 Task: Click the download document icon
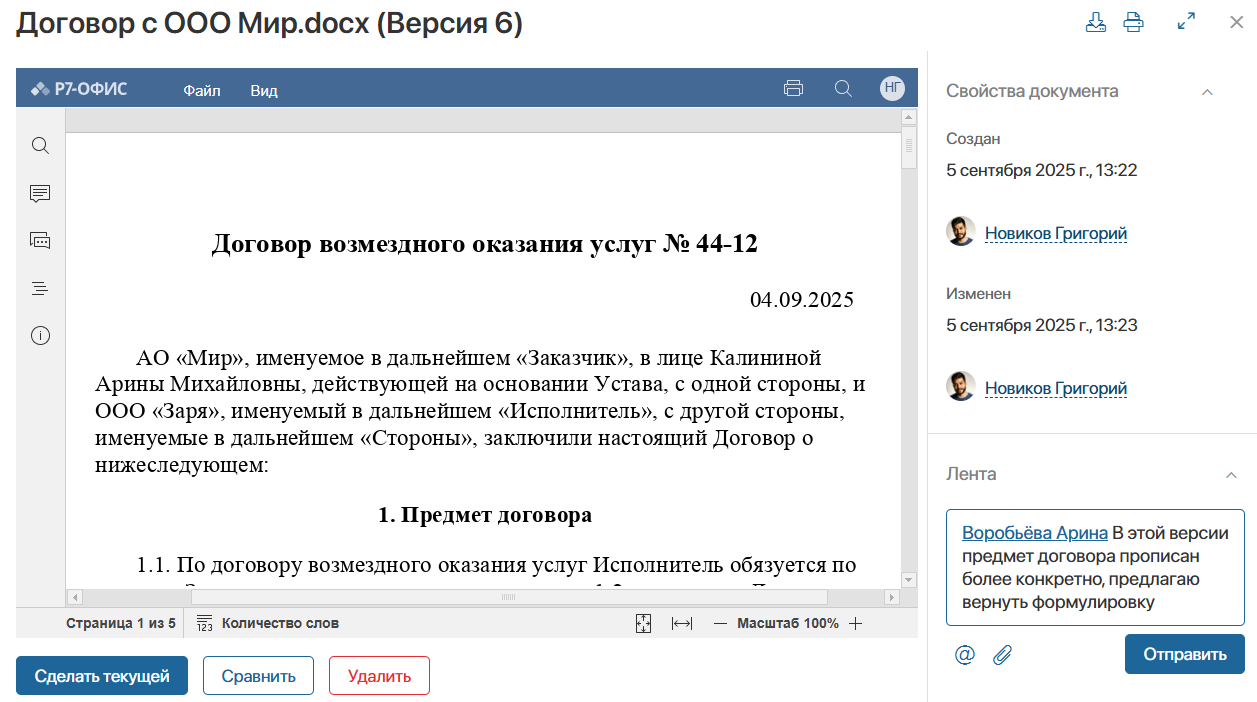(1096, 22)
